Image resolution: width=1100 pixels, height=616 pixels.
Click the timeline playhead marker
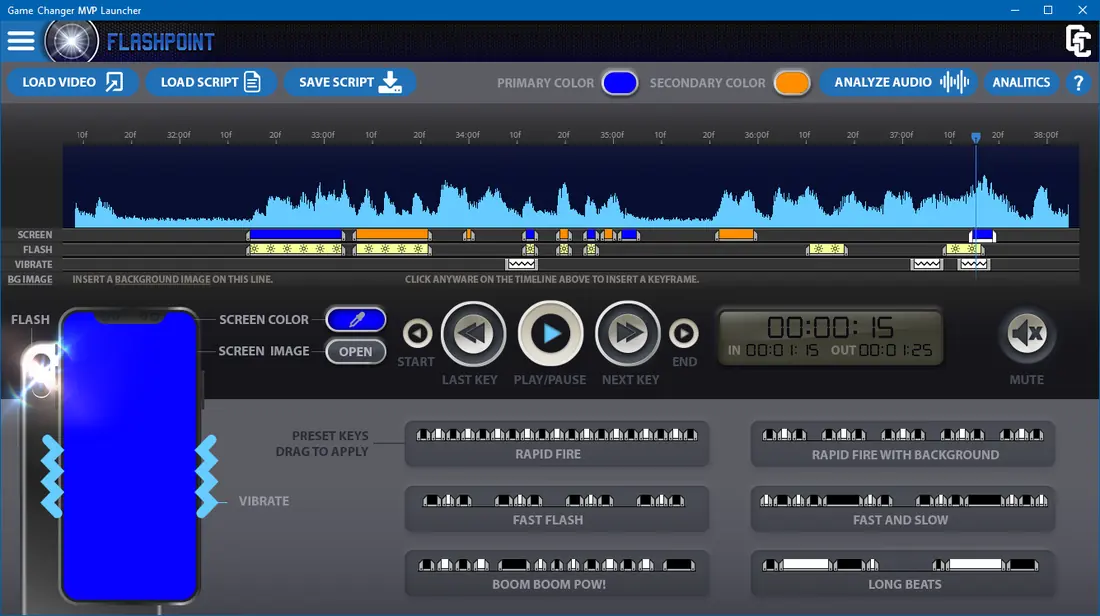click(975, 138)
